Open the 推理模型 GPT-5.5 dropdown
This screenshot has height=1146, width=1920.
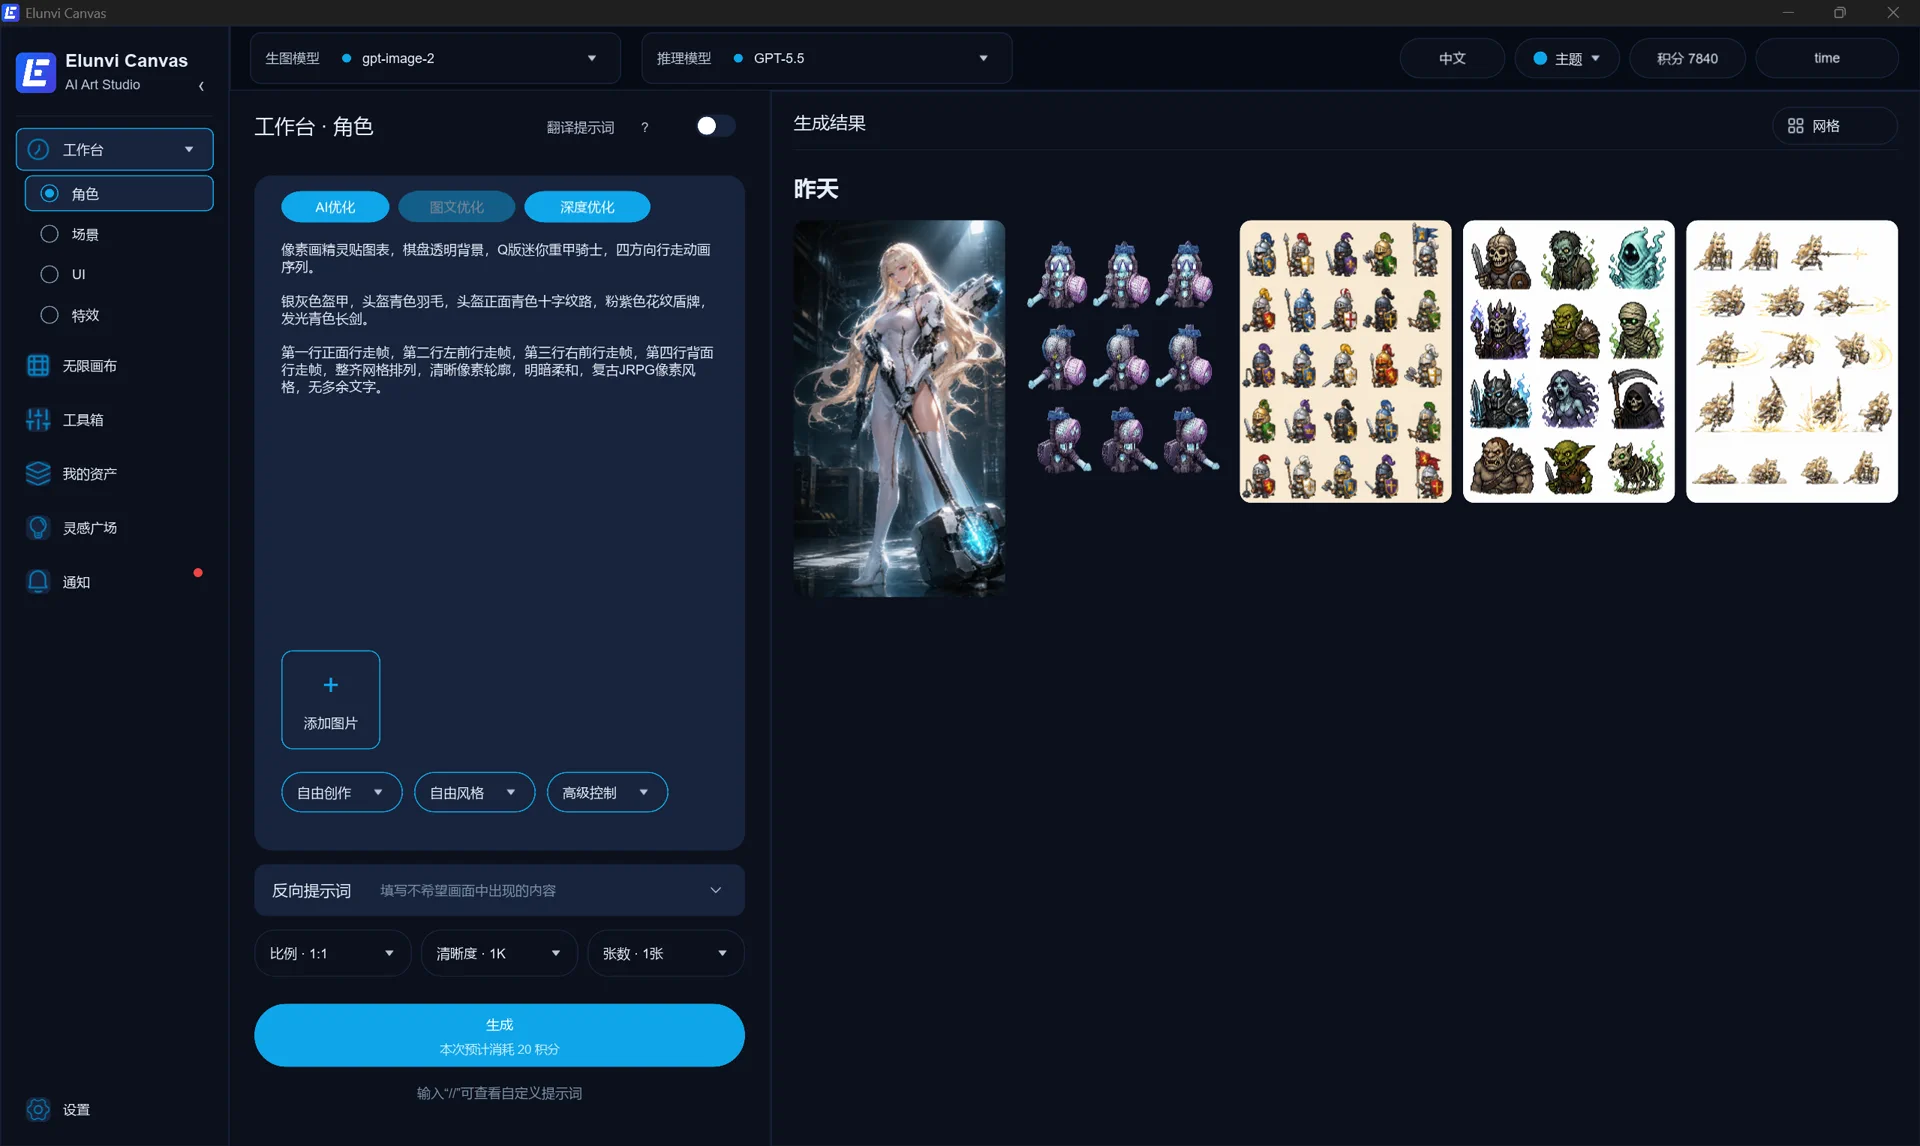[826, 58]
